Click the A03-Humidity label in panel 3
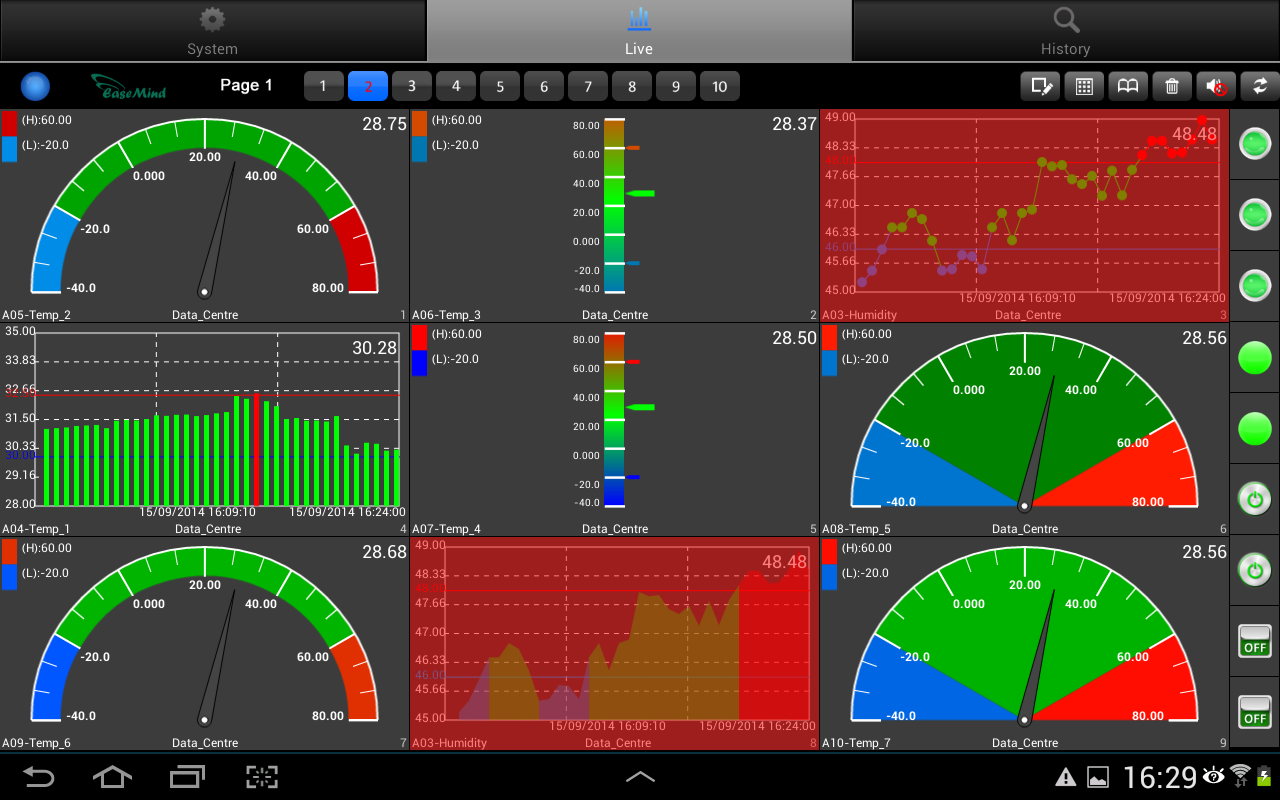The height and width of the screenshot is (800, 1280). [860, 315]
